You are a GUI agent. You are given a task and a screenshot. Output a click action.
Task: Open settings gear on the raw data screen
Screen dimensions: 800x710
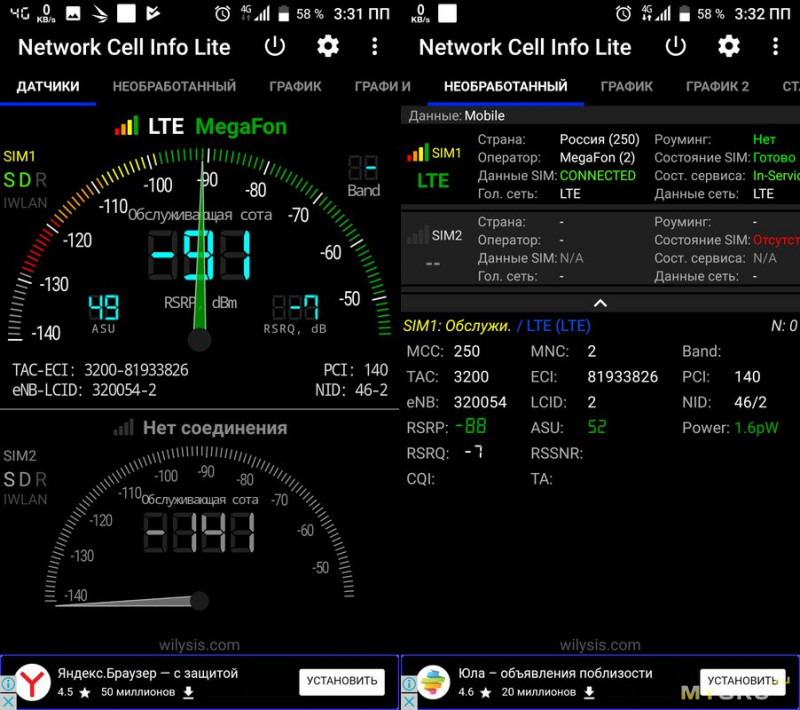point(729,46)
